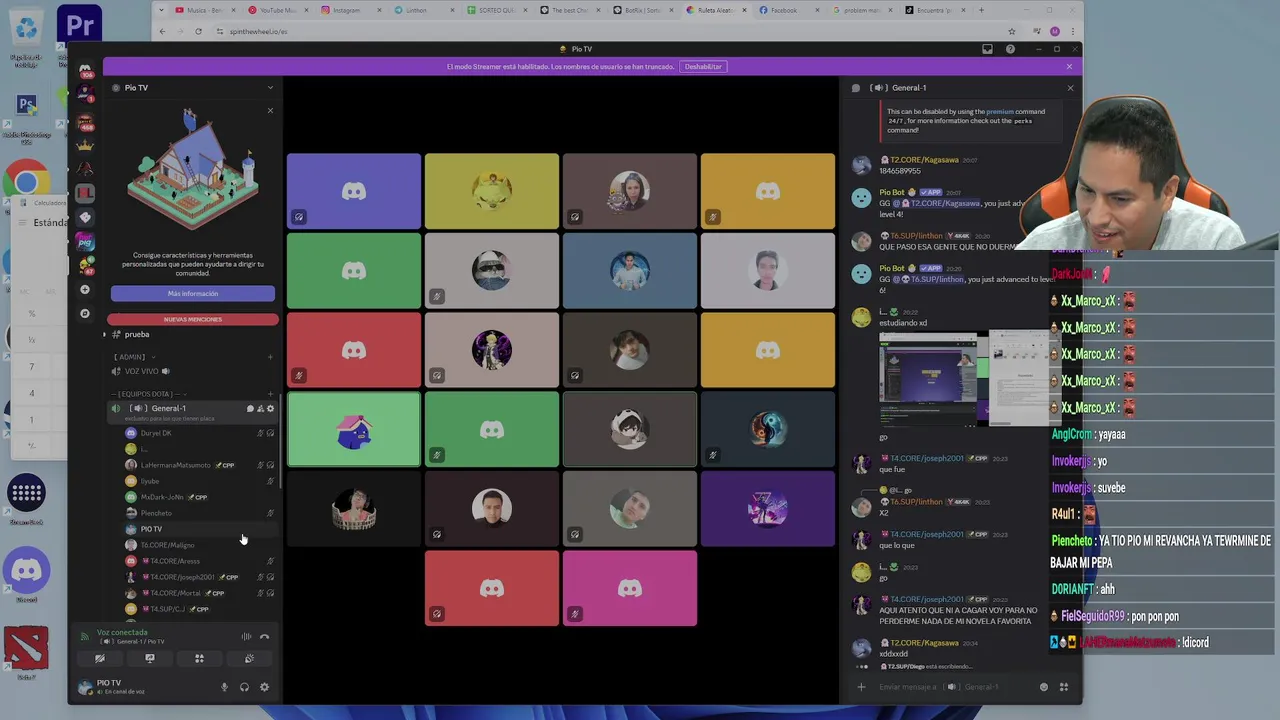Screen dimensions: 1280x720
Task: Deafen headphones in user panel
Action: click(x=244, y=687)
